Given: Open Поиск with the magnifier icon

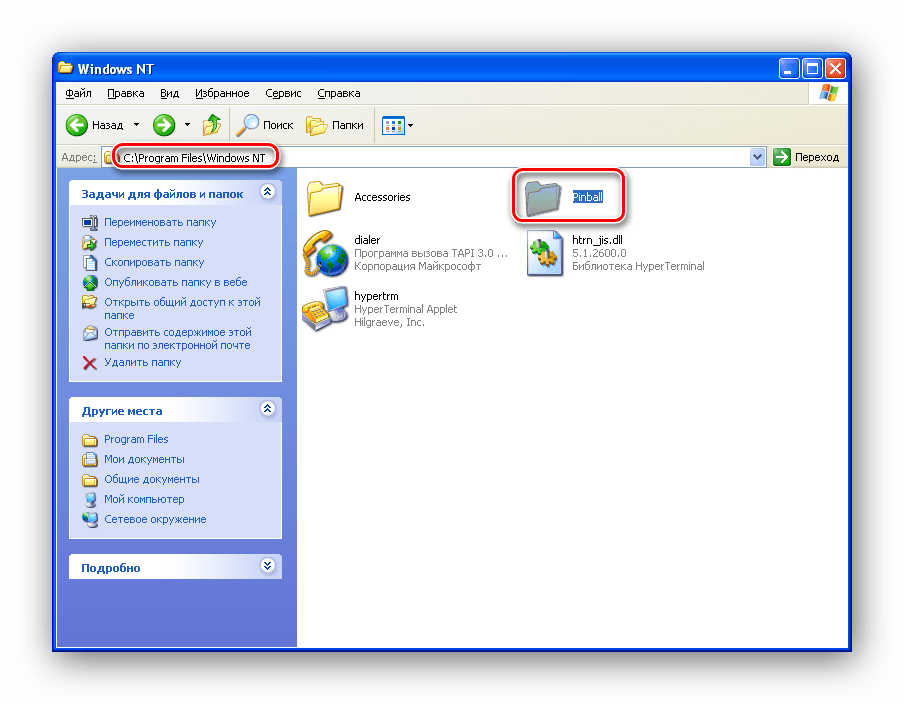Looking at the screenshot, I should [265, 125].
